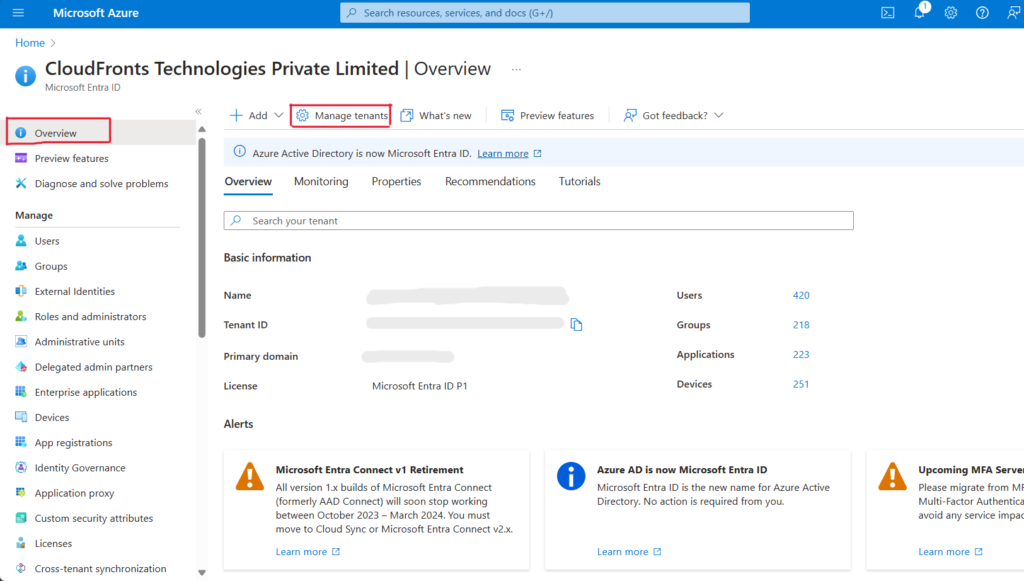The image size is (1024, 581).
Task: Click the External Identities icon
Action: [21, 291]
